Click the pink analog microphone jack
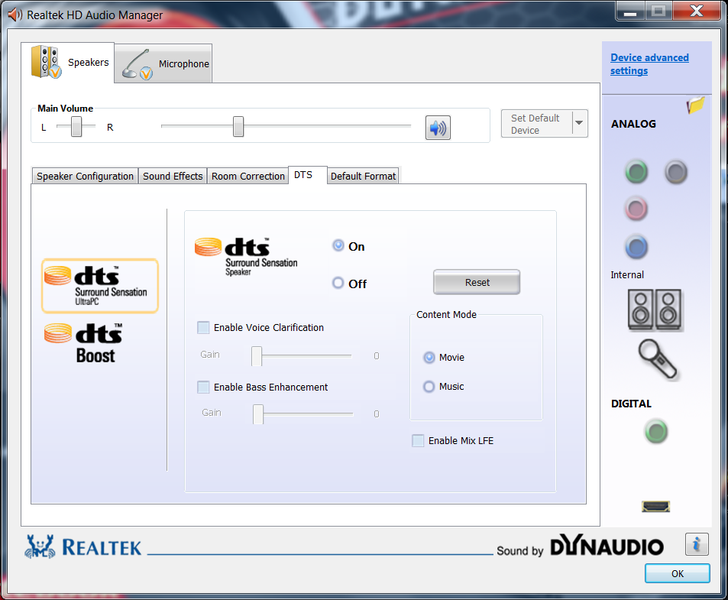The width and height of the screenshot is (728, 600). [x=636, y=209]
